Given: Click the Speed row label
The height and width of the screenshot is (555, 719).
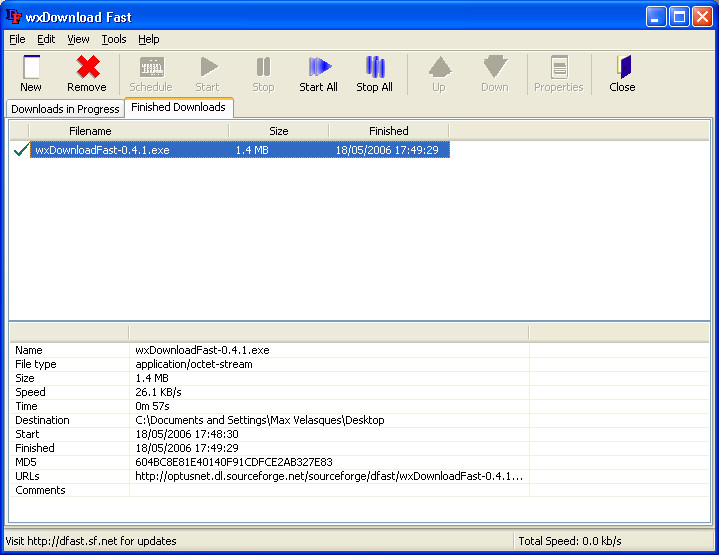Looking at the screenshot, I should 30,392.
